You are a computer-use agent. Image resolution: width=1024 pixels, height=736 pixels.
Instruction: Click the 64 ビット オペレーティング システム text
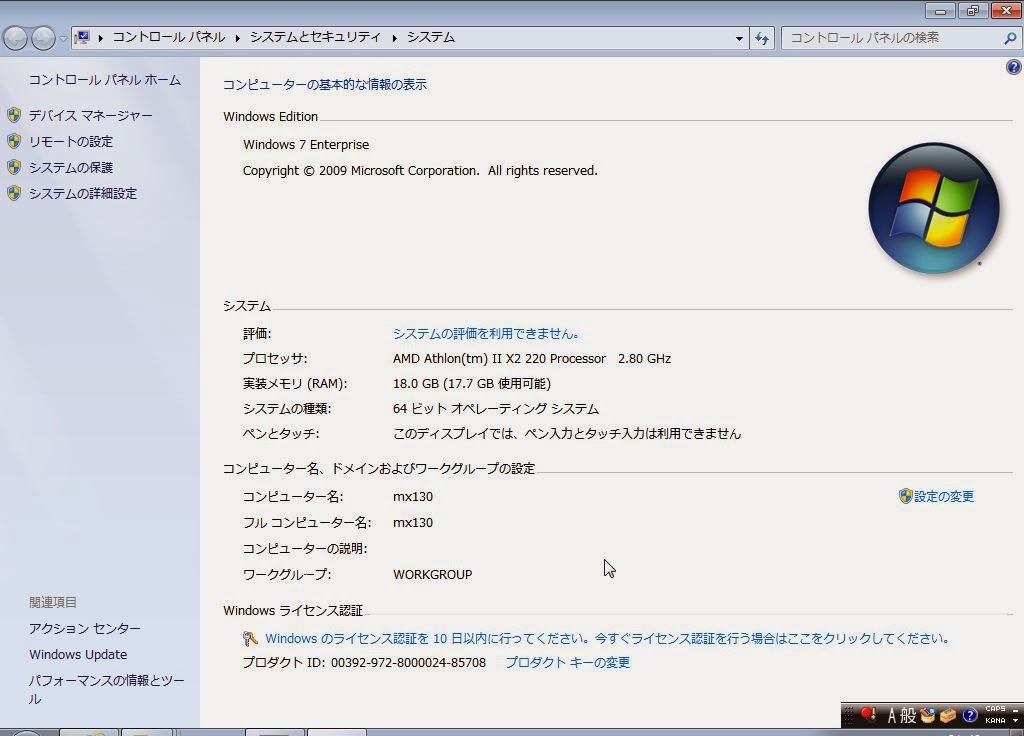click(x=496, y=409)
